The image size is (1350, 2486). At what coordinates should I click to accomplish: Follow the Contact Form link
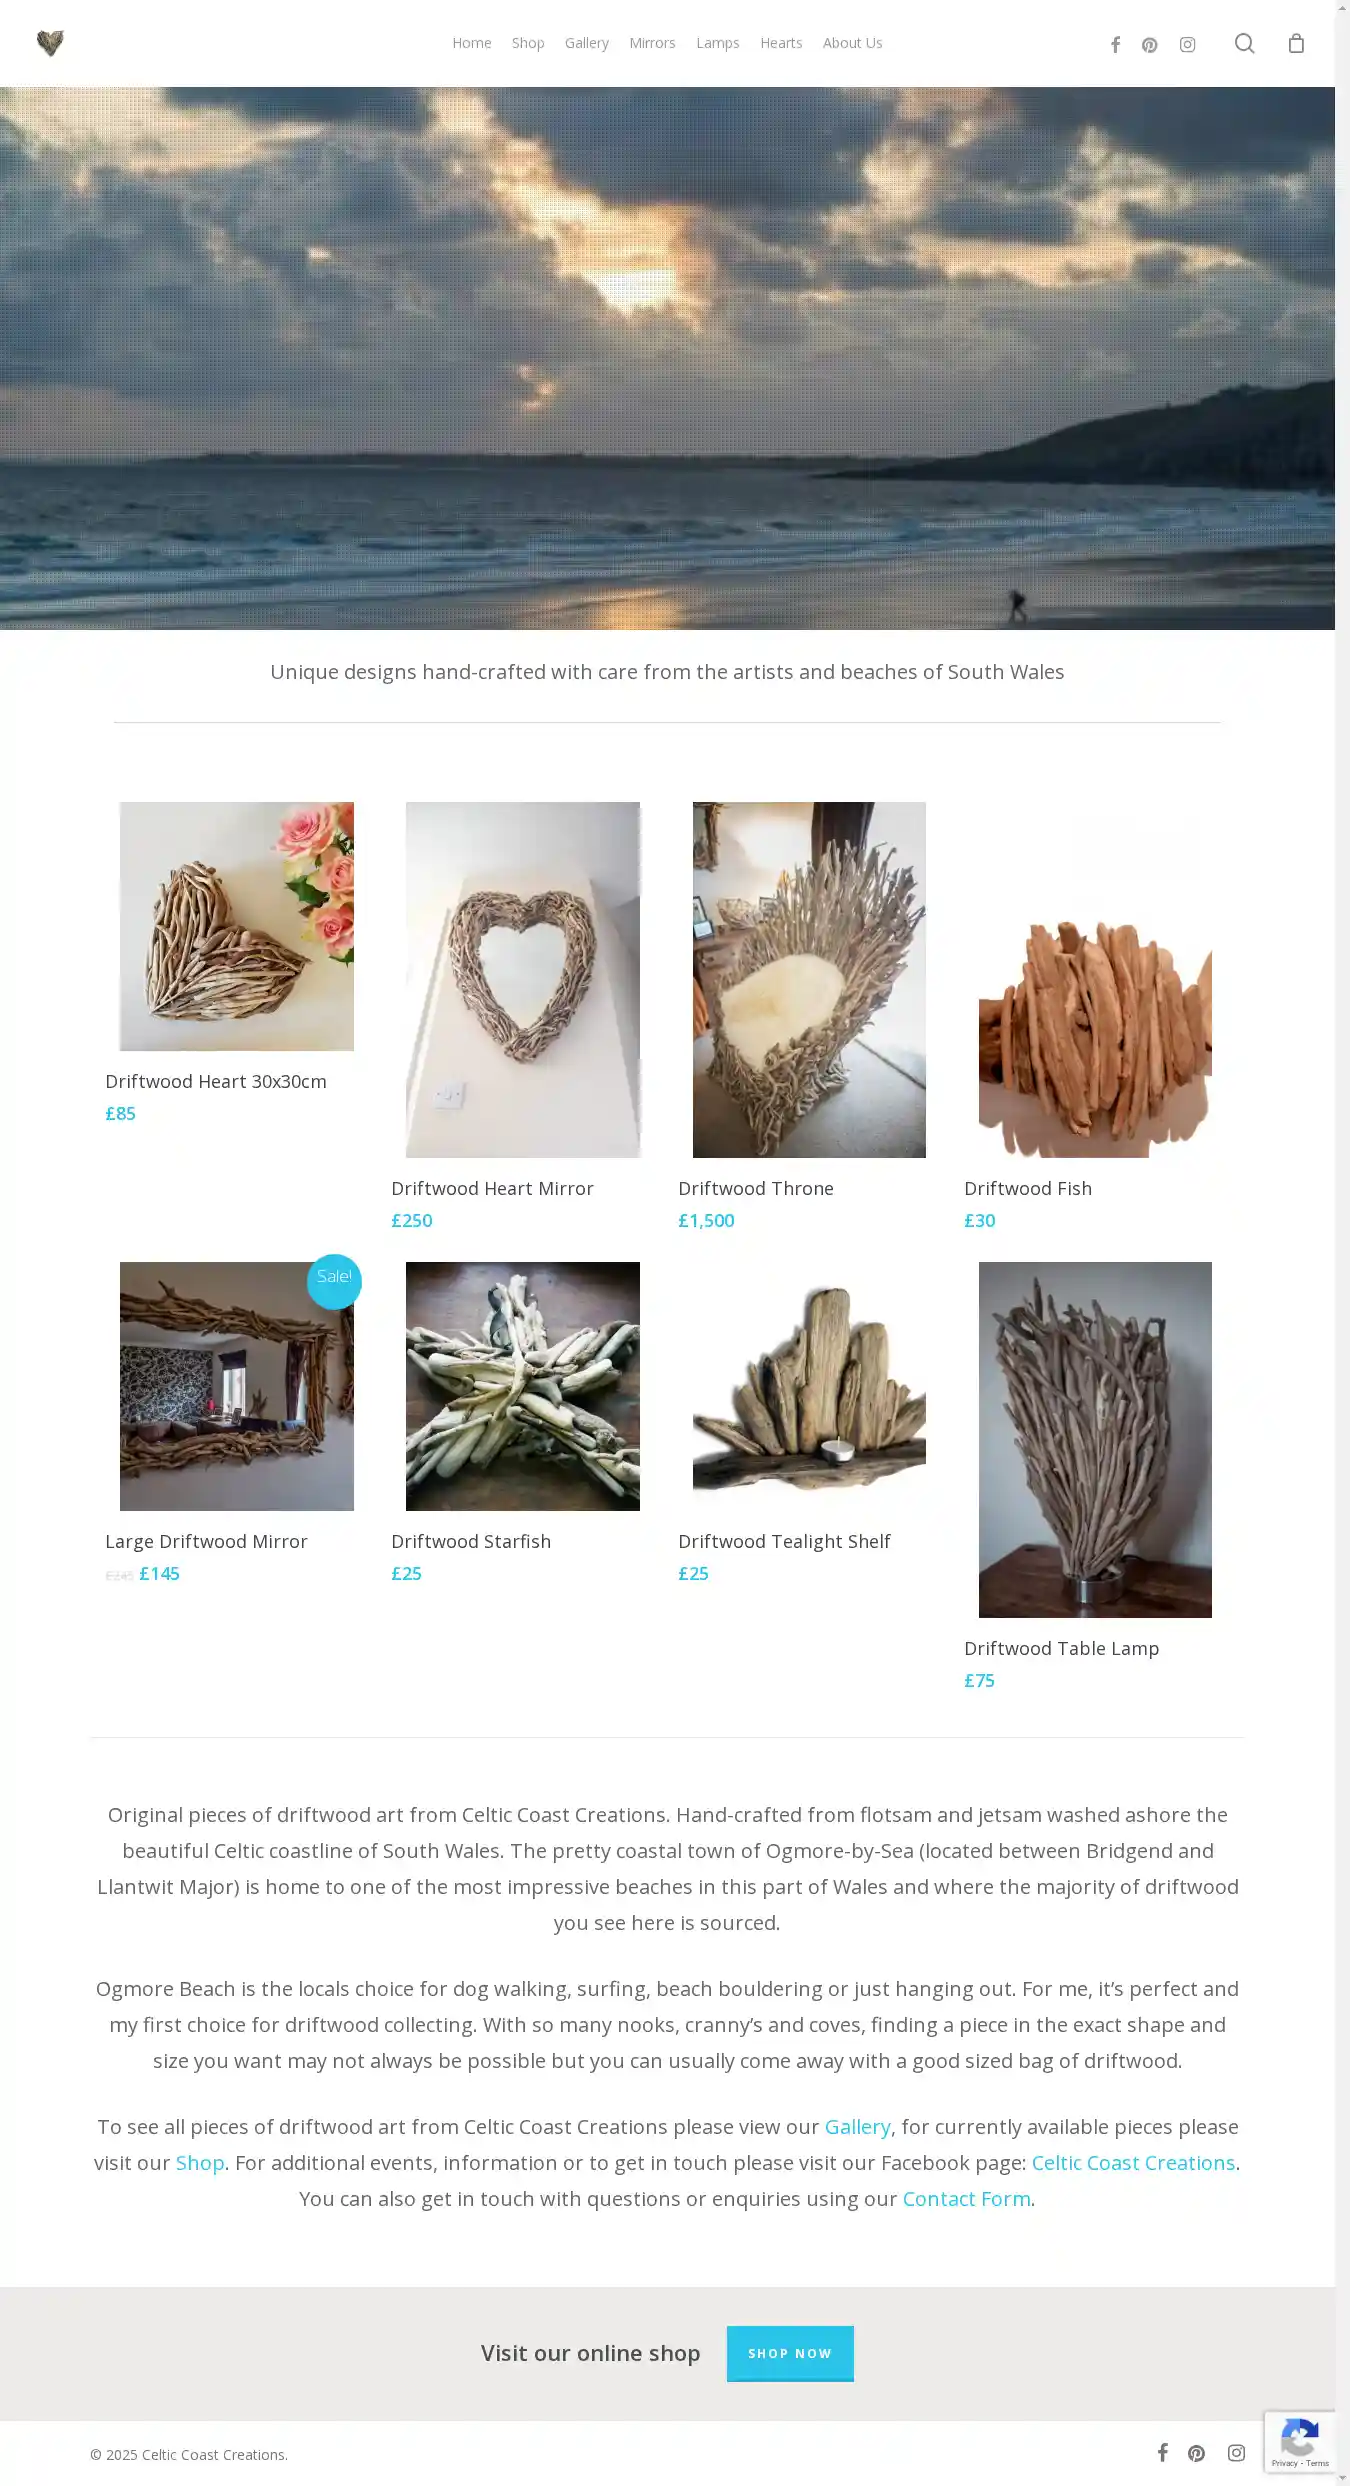966,2198
